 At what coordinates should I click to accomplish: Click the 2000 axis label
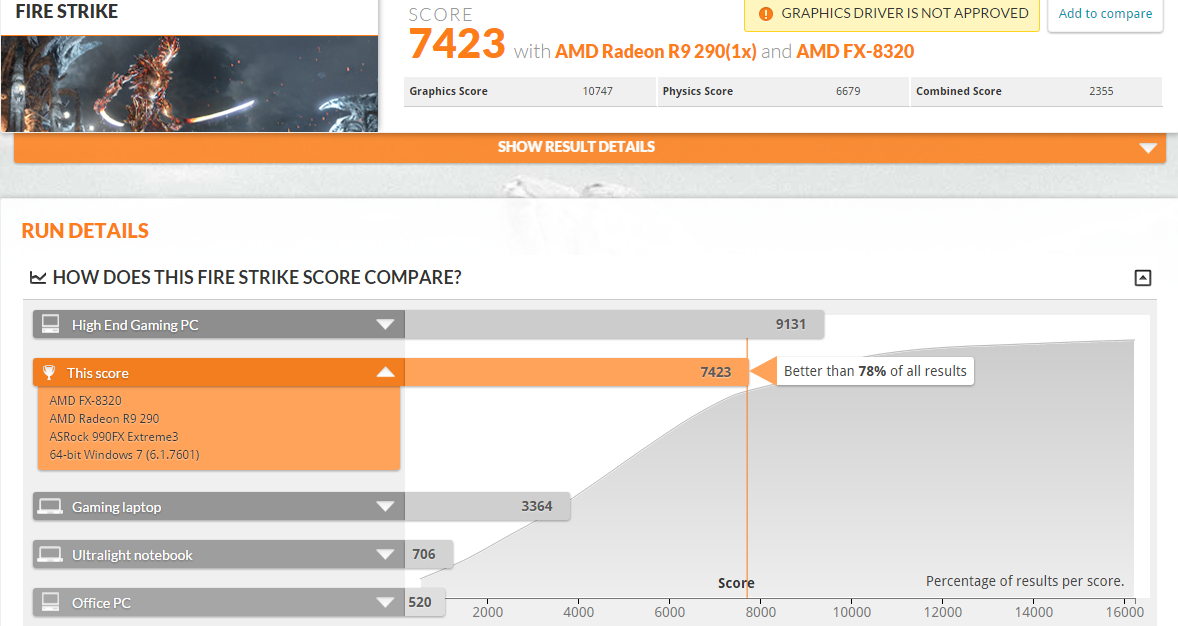pos(488,612)
